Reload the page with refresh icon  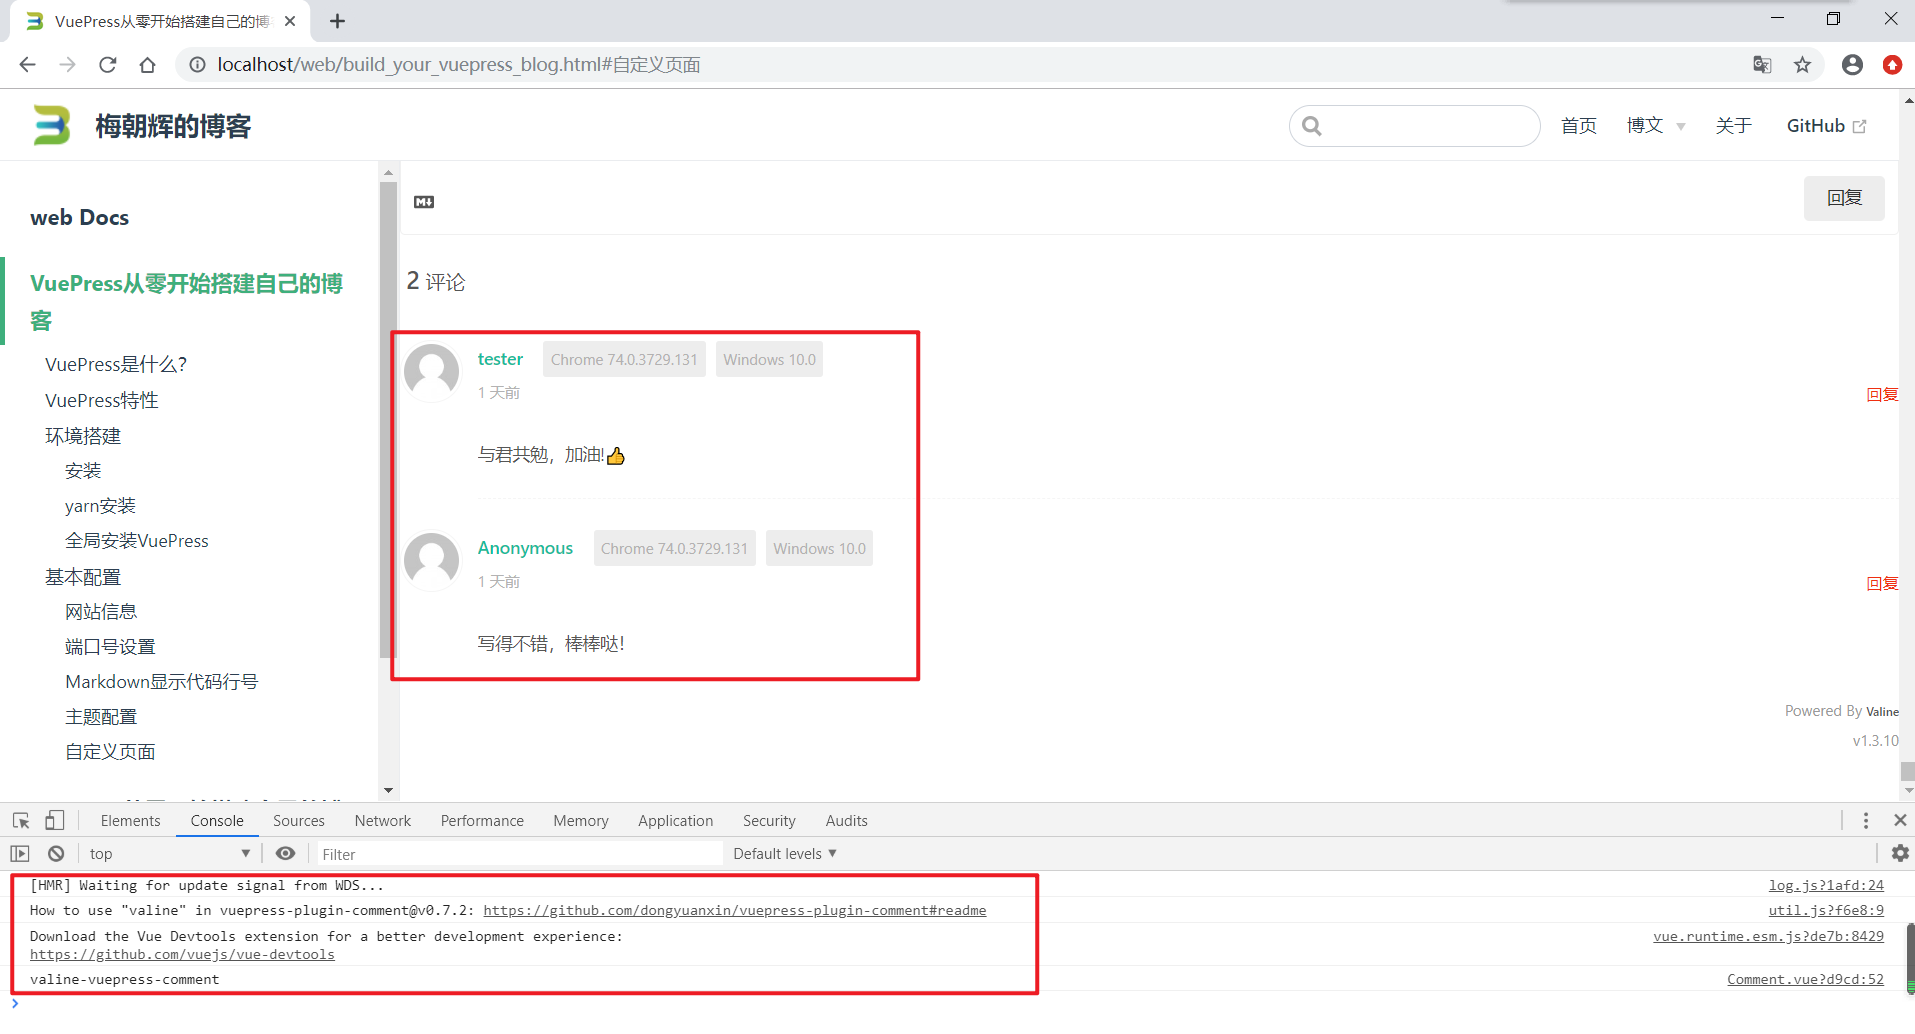coord(107,65)
